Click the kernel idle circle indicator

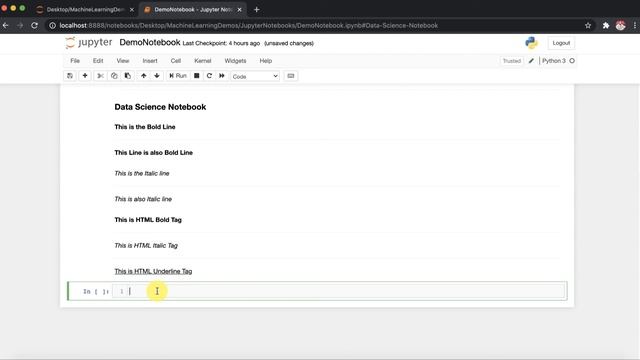tap(572, 61)
